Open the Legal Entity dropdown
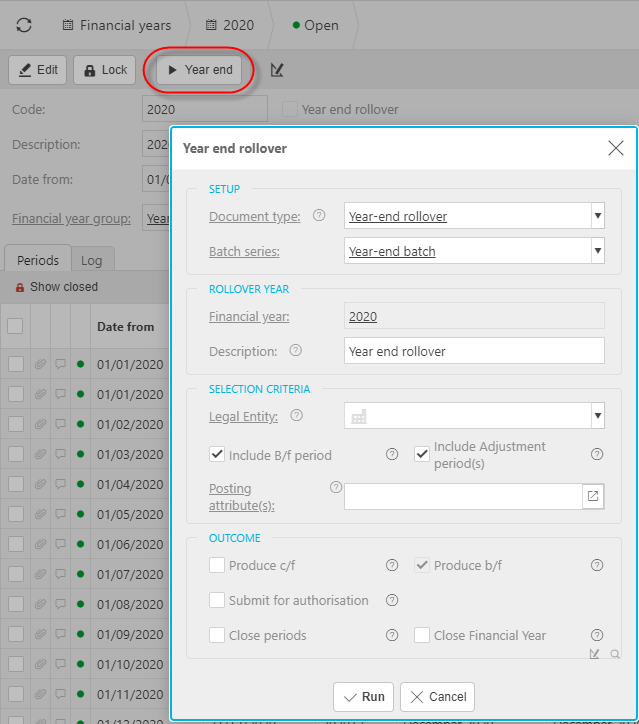The width and height of the screenshot is (639, 724). coord(597,416)
